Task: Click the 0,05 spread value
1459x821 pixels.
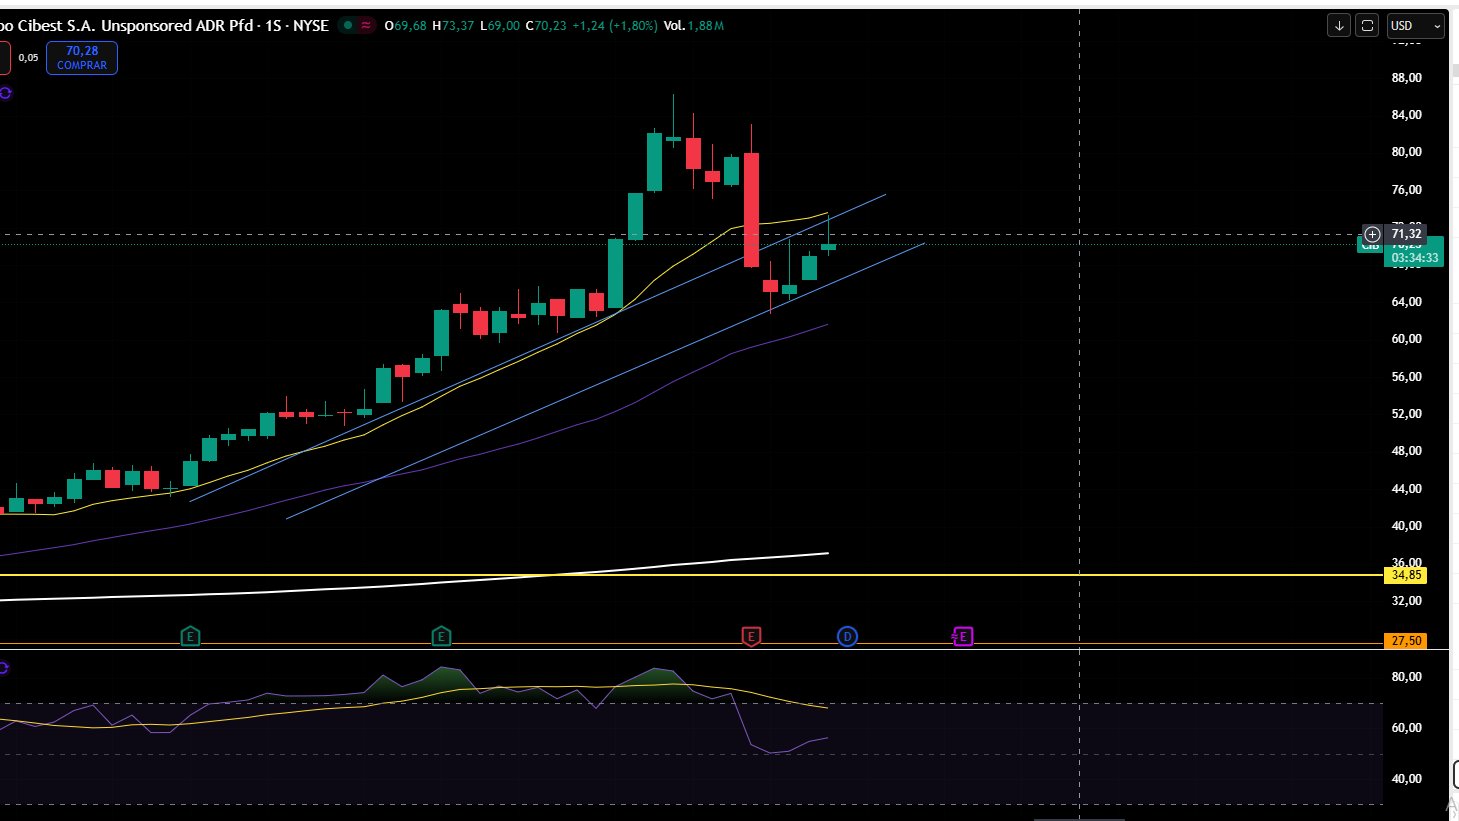Action: pyautogui.click(x=28, y=58)
